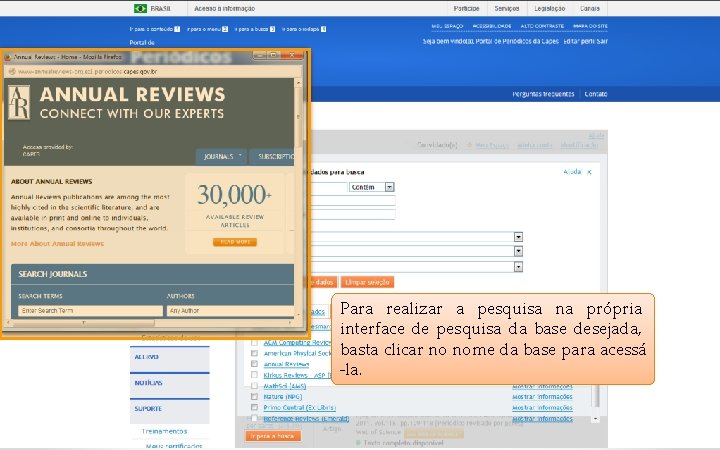Close the search dialog with the X icon

click(x=589, y=172)
